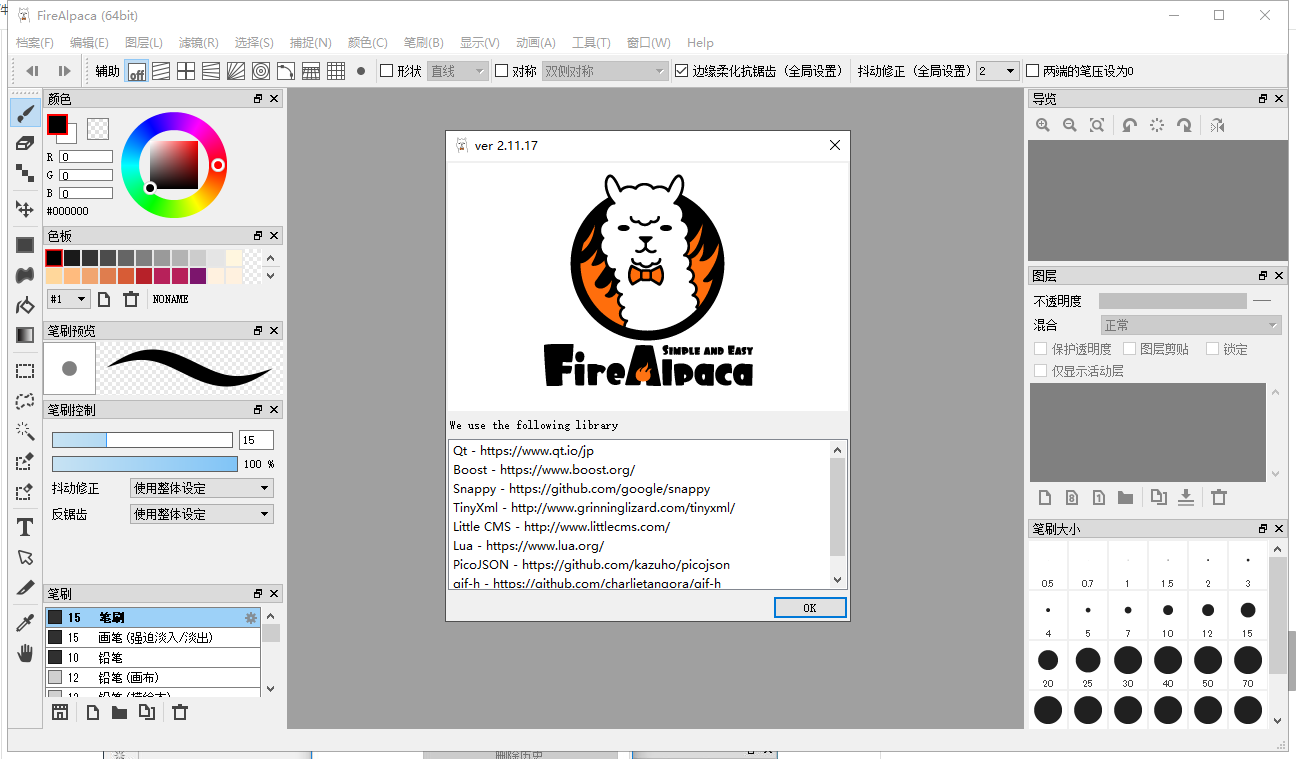Click OK in version dialog
Screen dimensions: 1296x759
(x=810, y=607)
